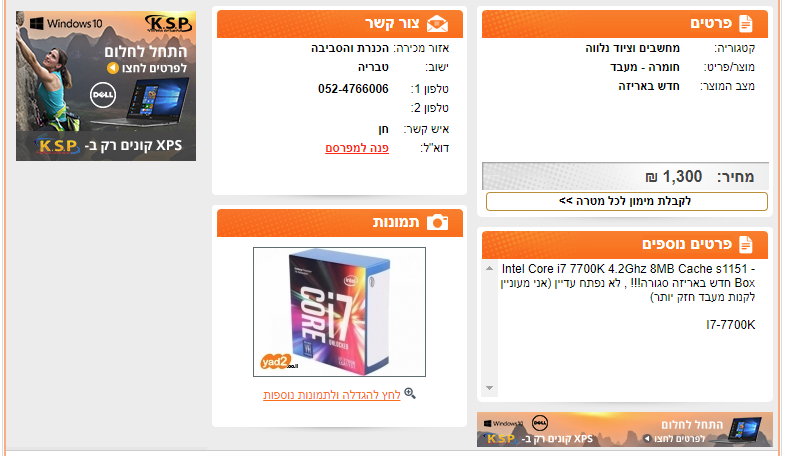Click the camera icon in photos header
Viewport: 789px width, 456px height.
(x=437, y=222)
